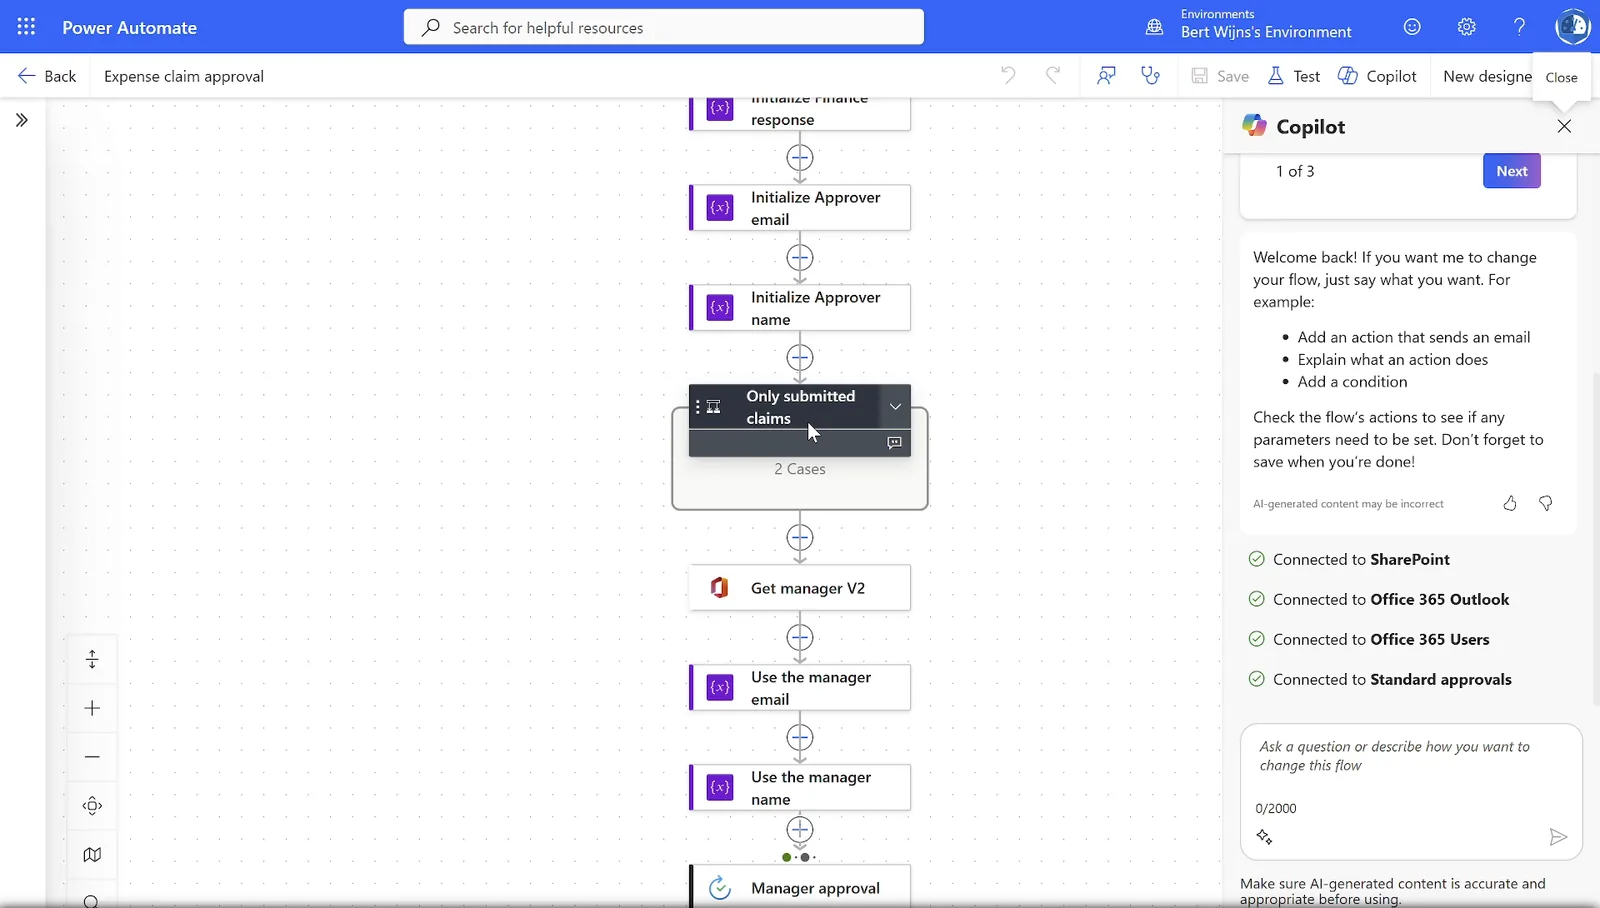This screenshot has height=908, width=1600.
Task: Open the app launcher waffle icon
Action: (26, 27)
